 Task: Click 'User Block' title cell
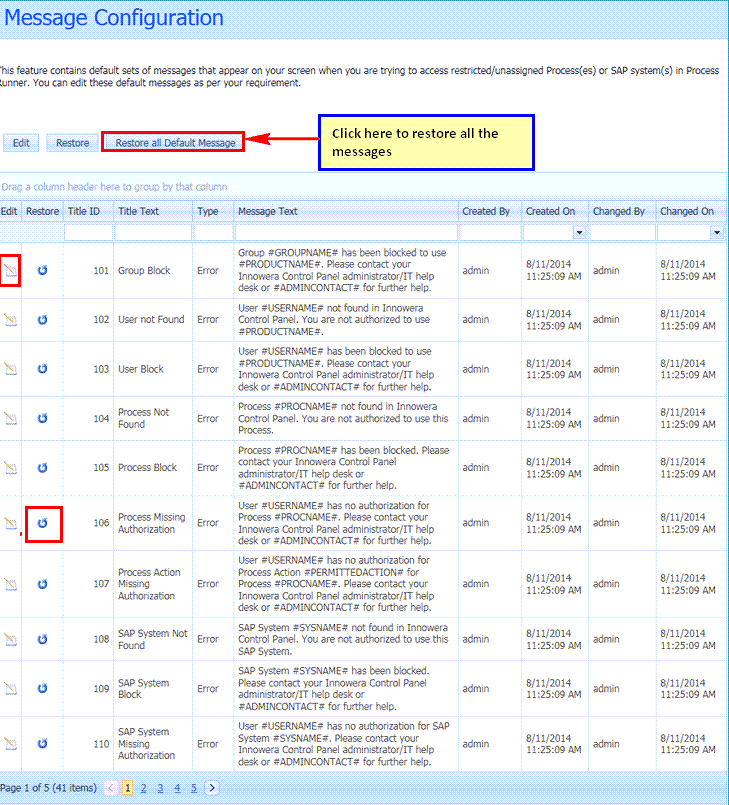(153, 369)
